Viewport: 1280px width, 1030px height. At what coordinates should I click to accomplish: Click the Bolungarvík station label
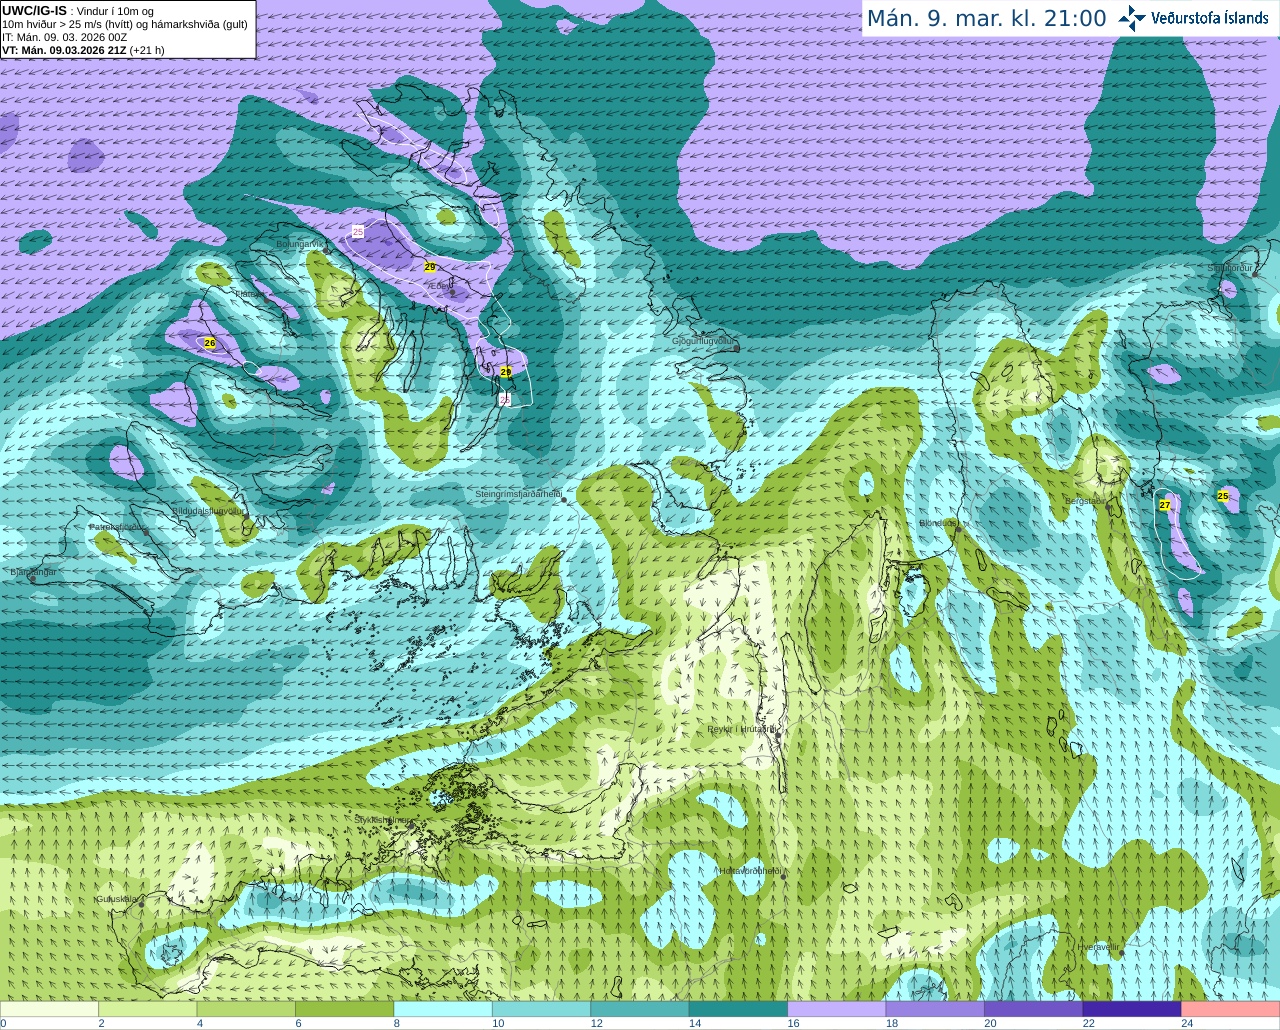click(300, 243)
